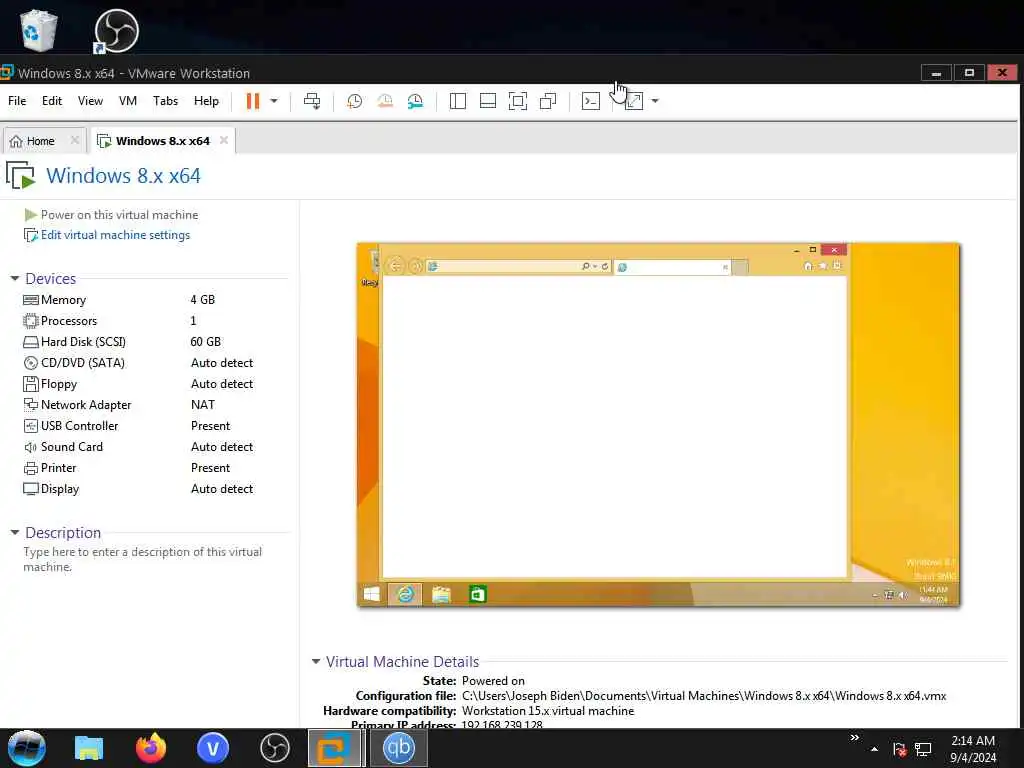Viewport: 1024px width, 768px height.
Task: Open the Recycle Bin desktop icon
Action: click(x=38, y=30)
